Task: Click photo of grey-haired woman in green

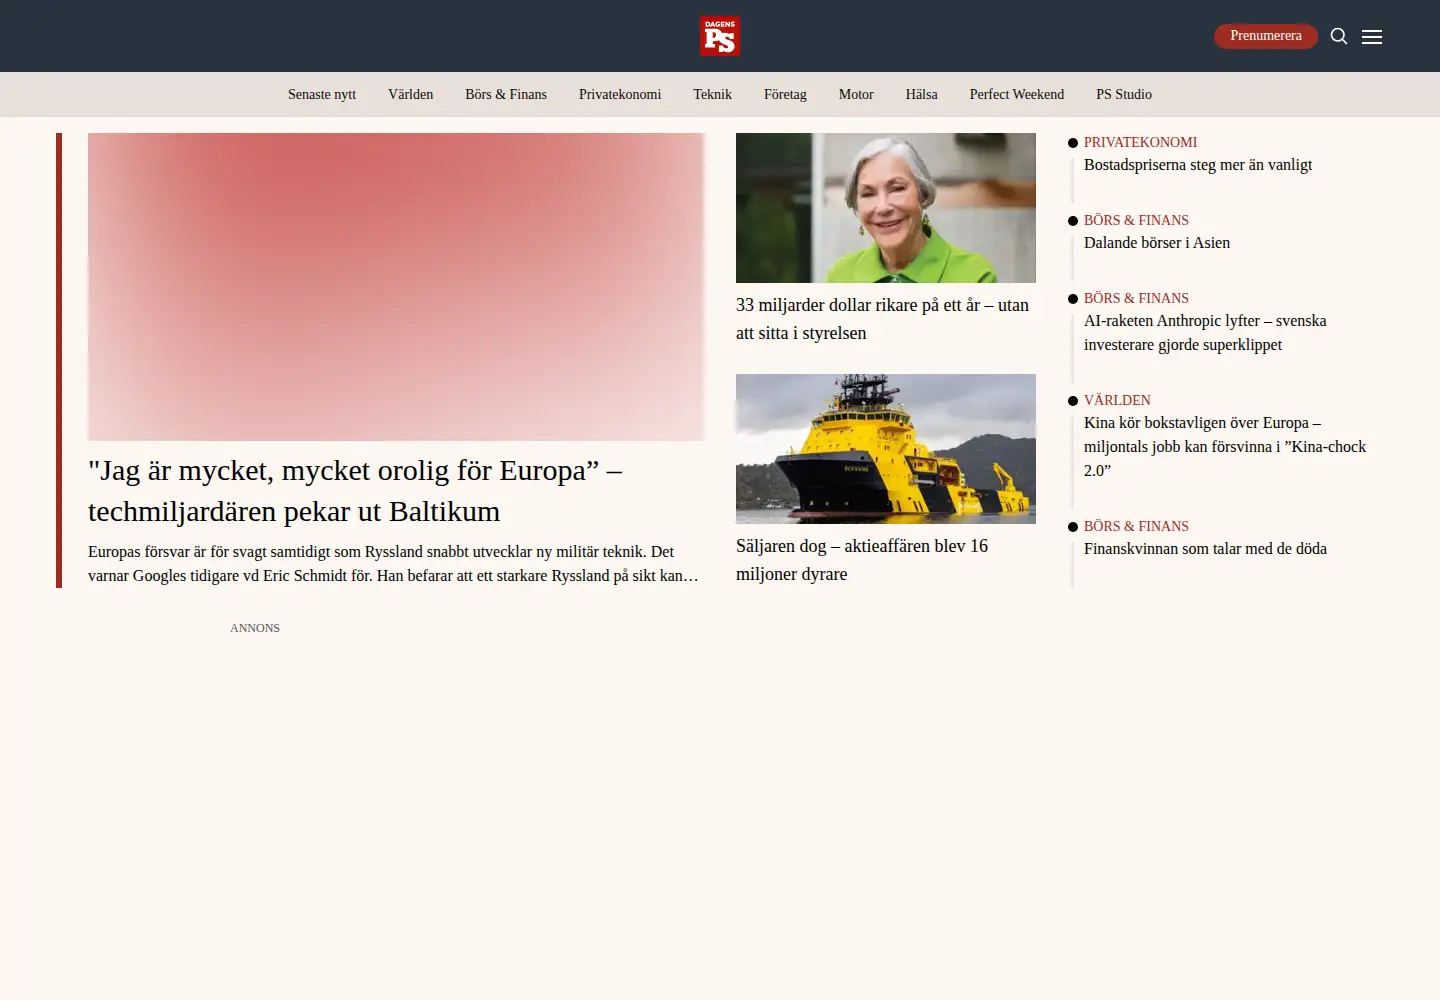Action: (x=886, y=208)
